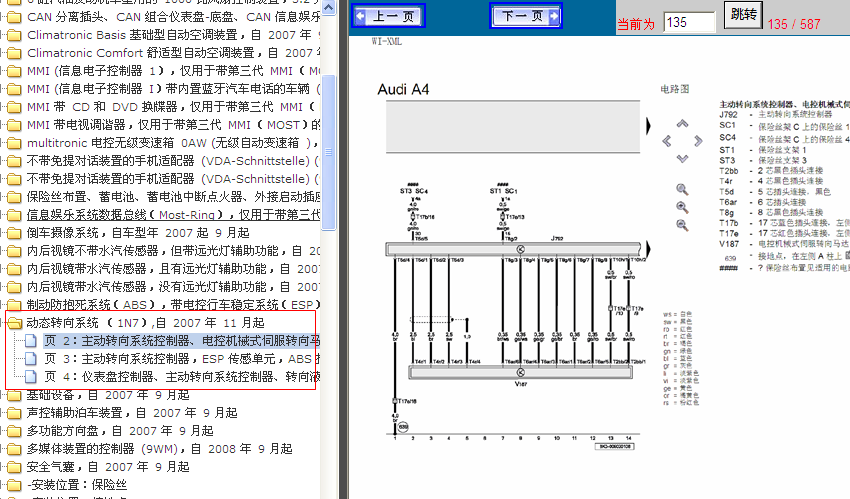Click the folder icon beside 多功能方向盘
This screenshot has width=850, height=499.
(15, 431)
